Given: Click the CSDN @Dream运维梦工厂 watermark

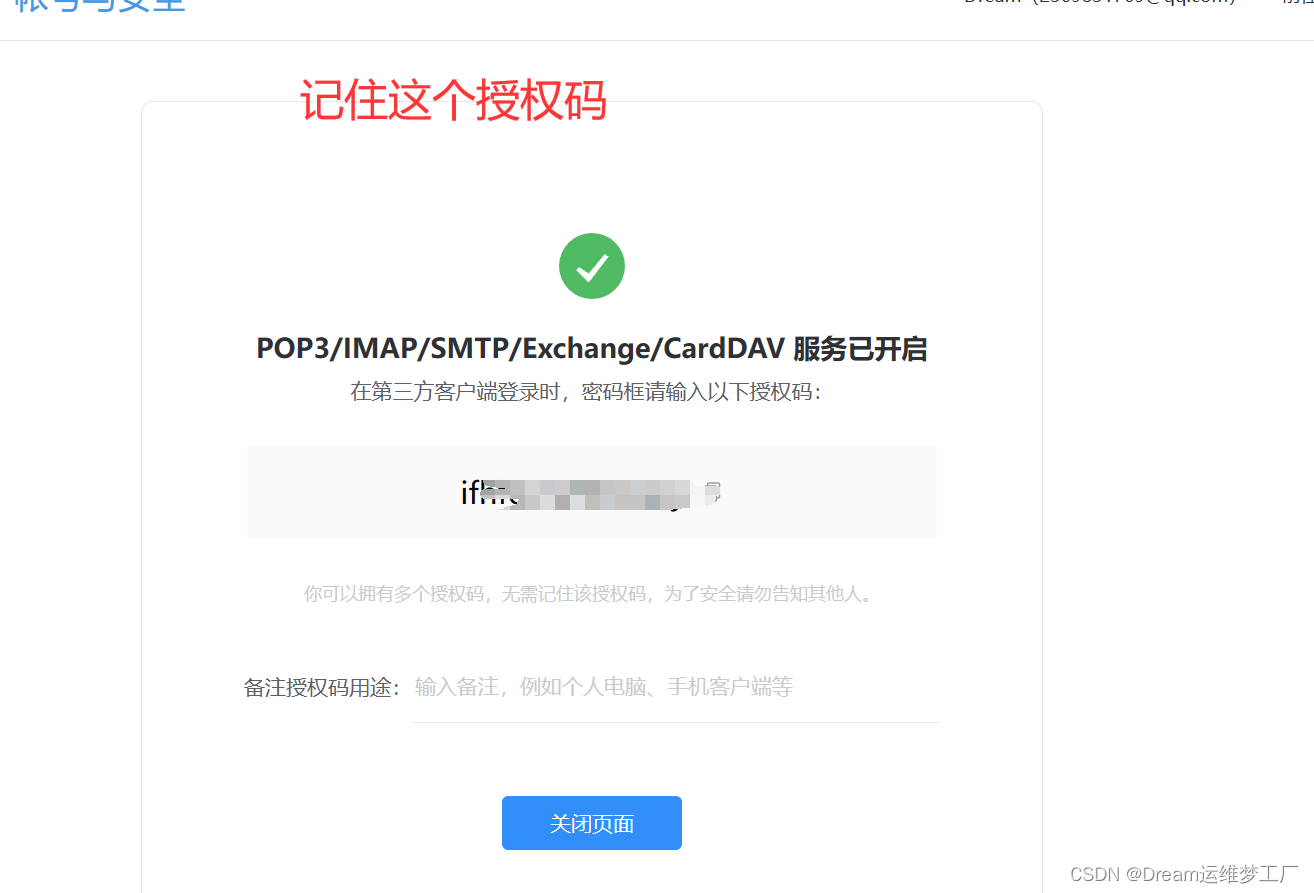Looking at the screenshot, I should pyautogui.click(x=1184, y=874).
